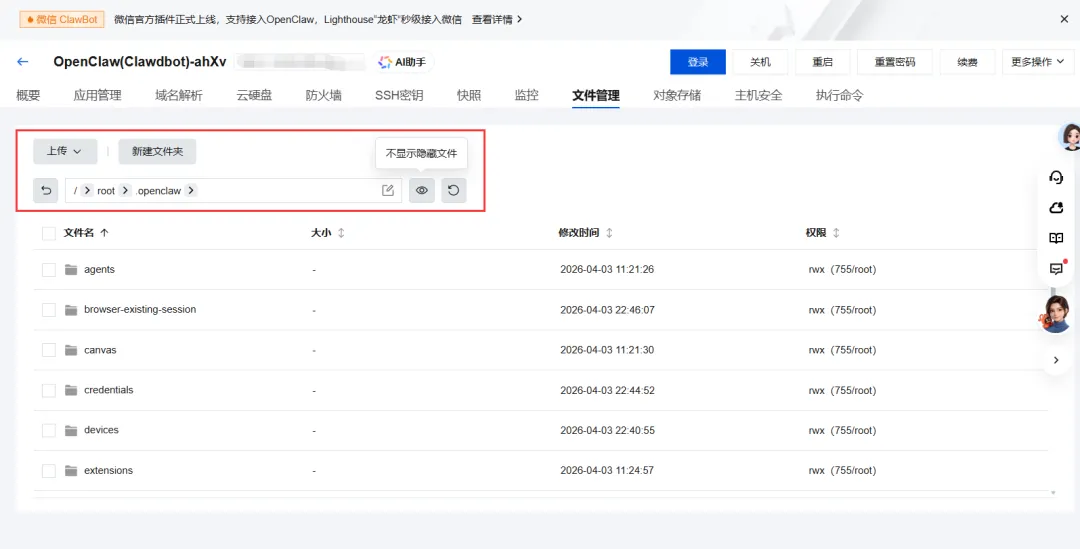This screenshot has width=1080, height=549.
Task: Toggle hidden files with the eye icon
Action: click(x=422, y=191)
